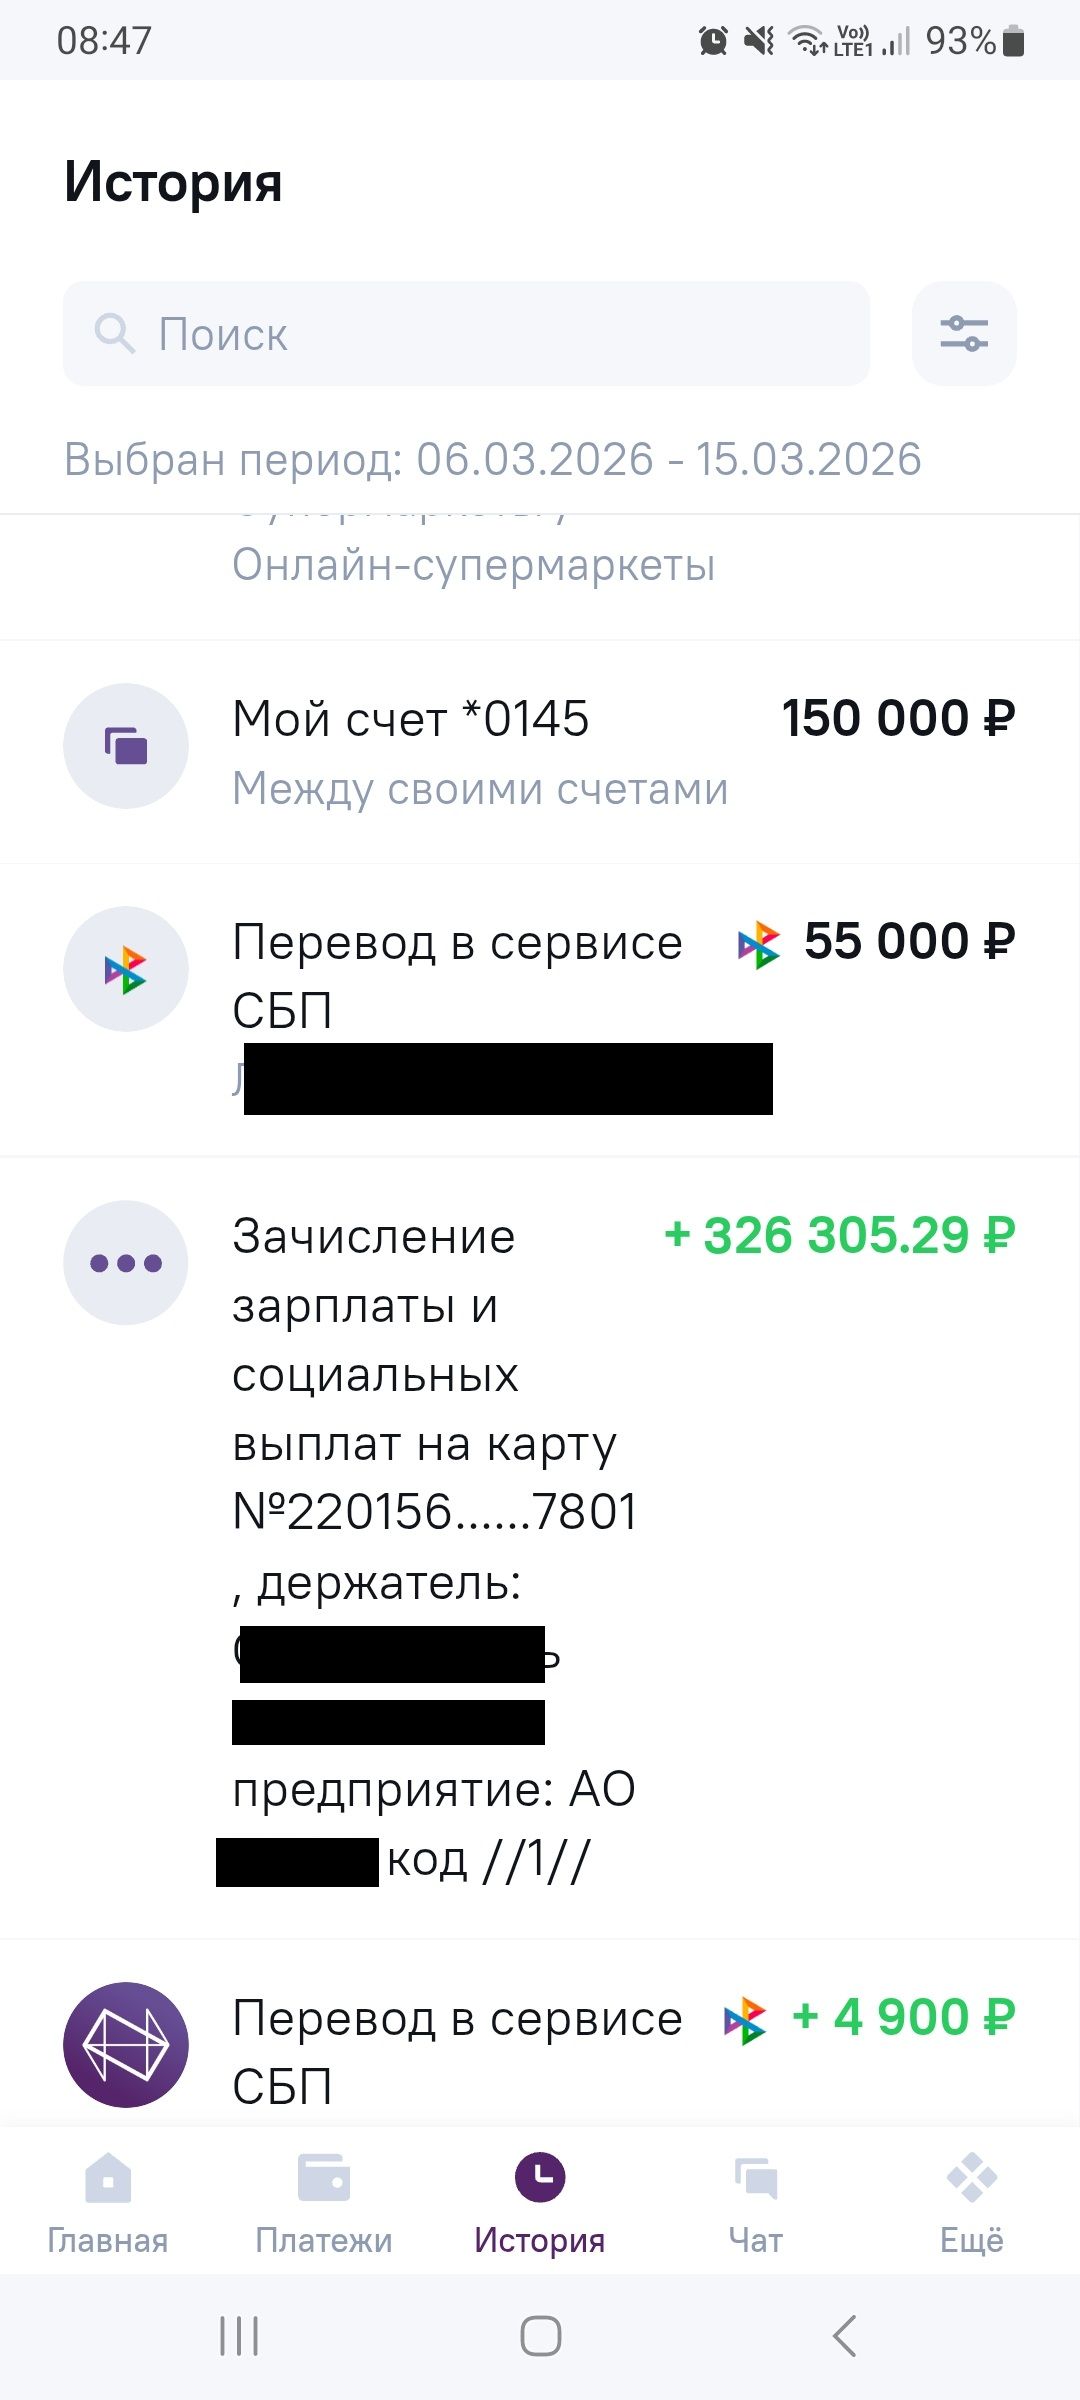Open the Платежи tab
Screen dimensions: 1080x2400
coord(324,2200)
